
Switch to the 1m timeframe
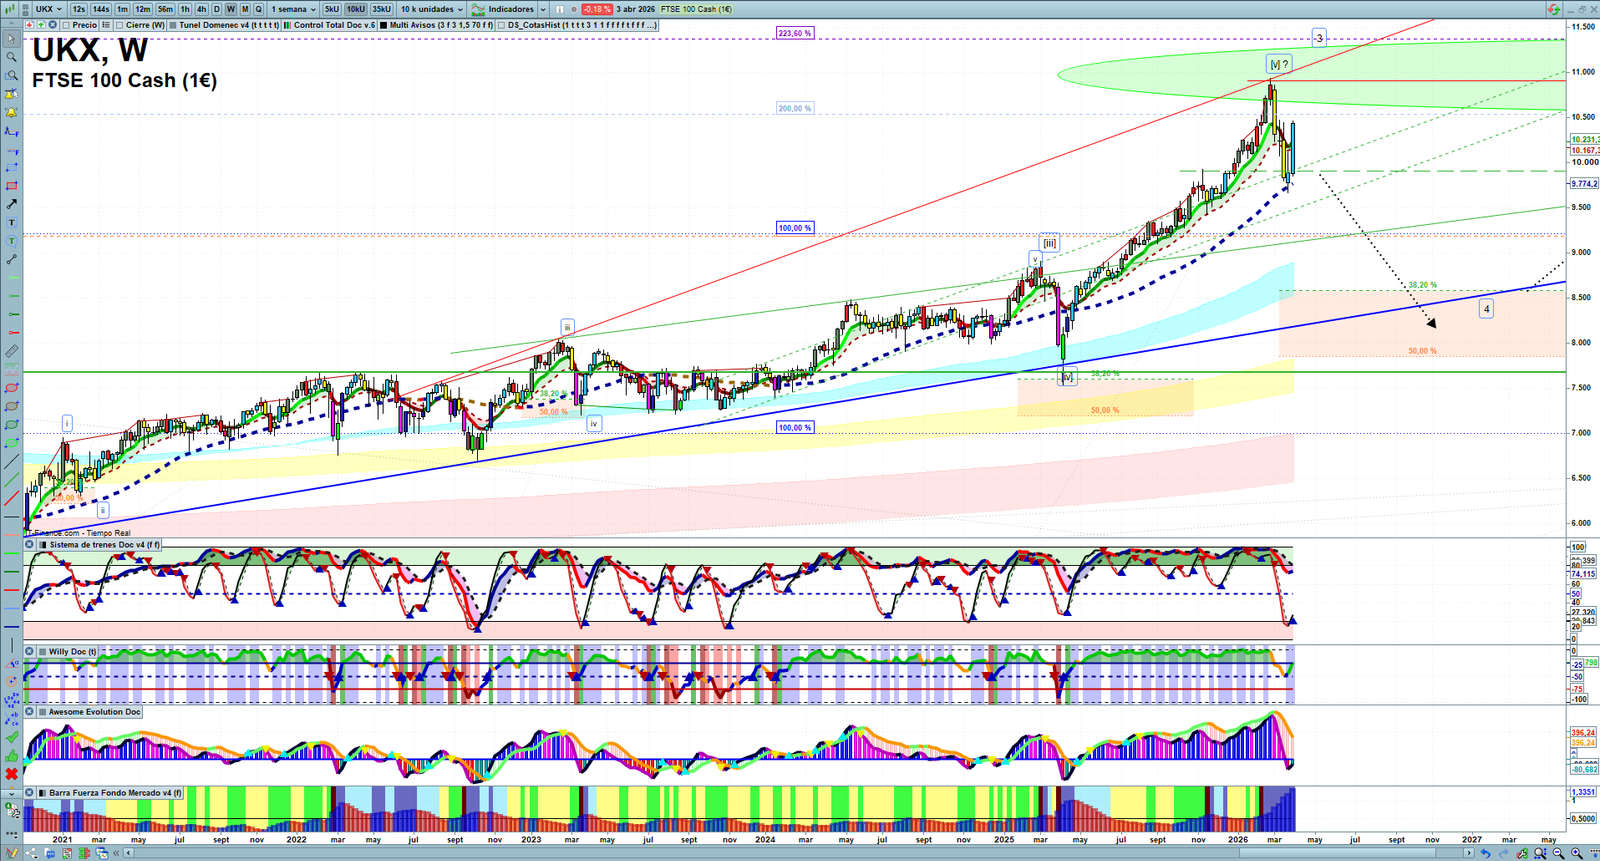(122, 9)
